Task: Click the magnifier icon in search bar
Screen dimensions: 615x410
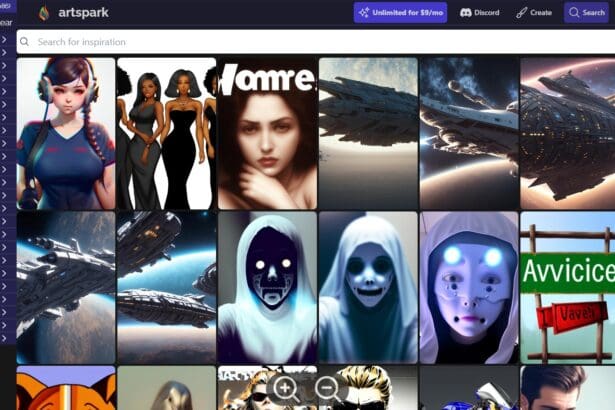Action: click(x=24, y=42)
